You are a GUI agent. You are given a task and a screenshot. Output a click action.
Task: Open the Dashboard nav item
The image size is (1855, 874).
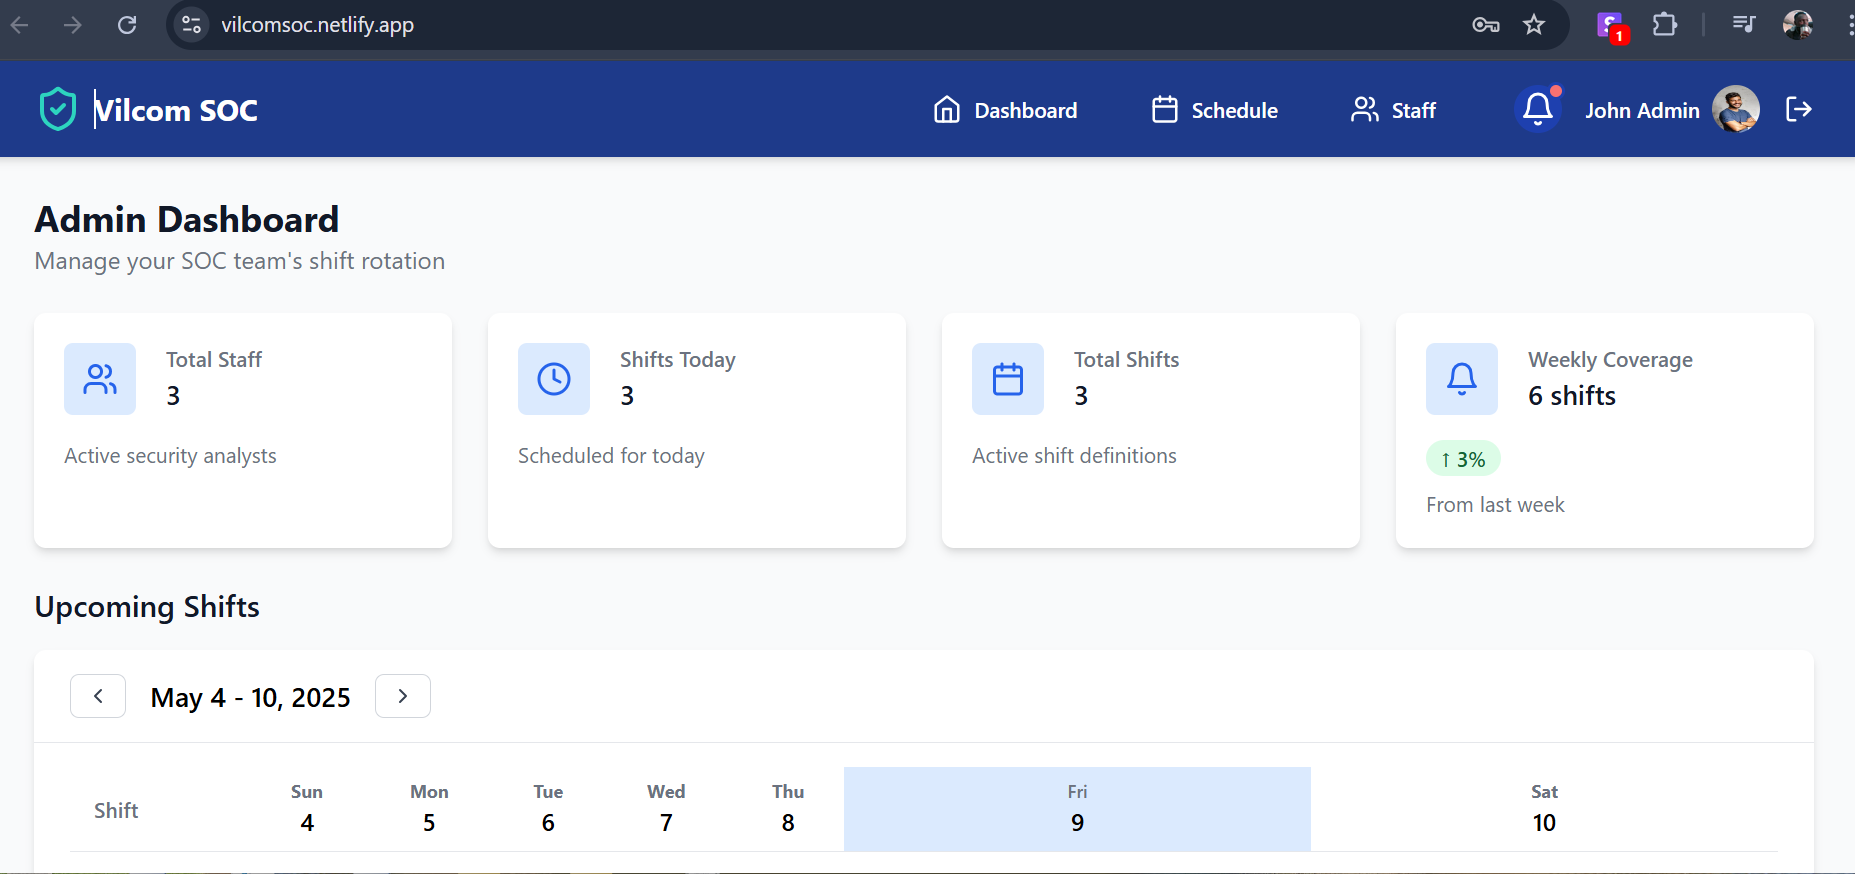pyautogui.click(x=1005, y=110)
